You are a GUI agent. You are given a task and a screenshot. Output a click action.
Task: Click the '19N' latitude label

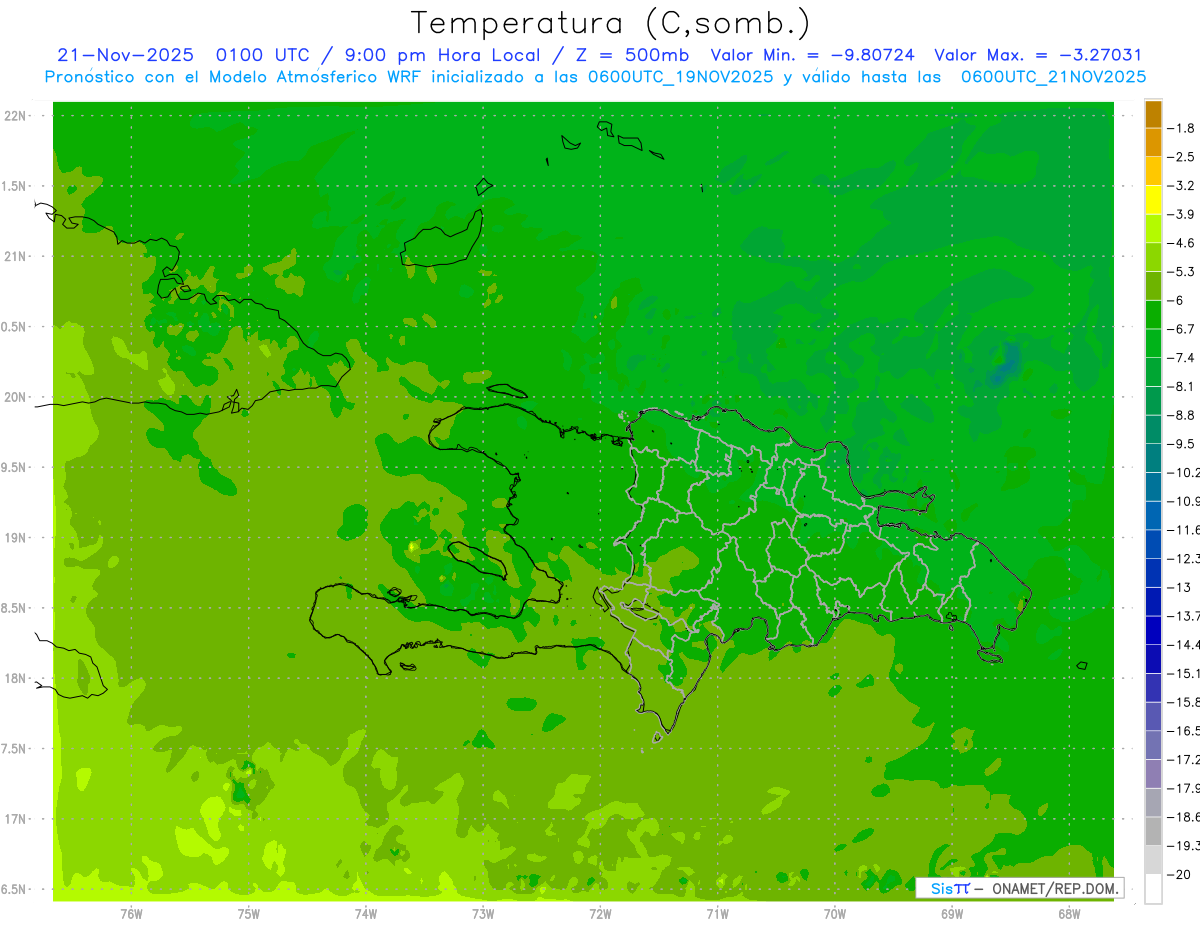16,538
